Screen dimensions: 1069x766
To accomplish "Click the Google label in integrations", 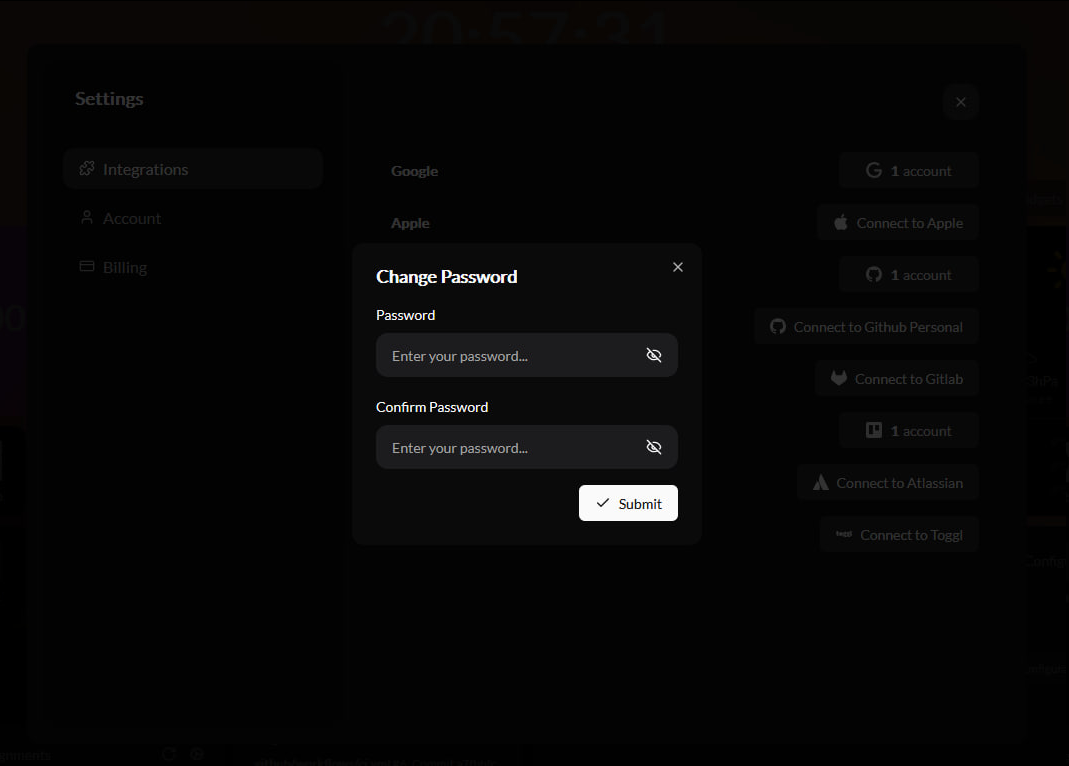I will (415, 171).
